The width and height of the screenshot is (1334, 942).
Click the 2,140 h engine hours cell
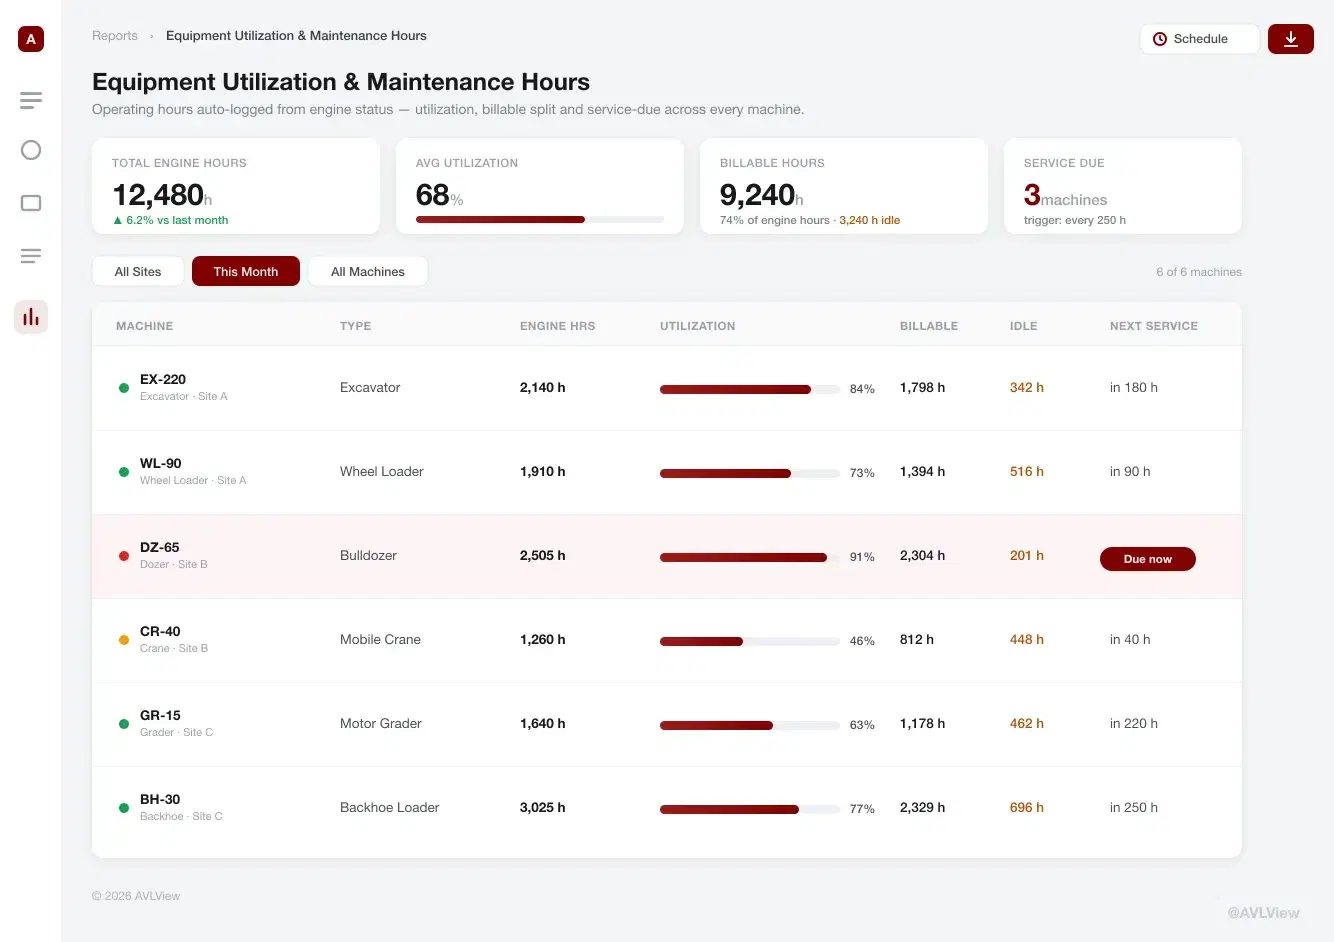click(x=543, y=387)
